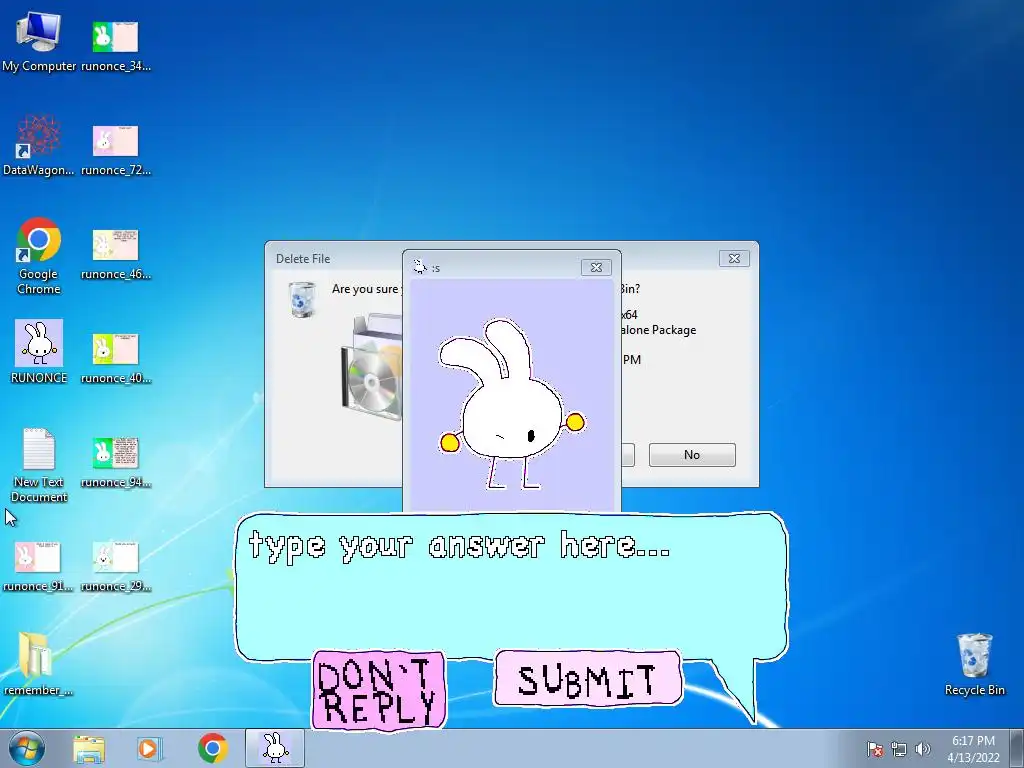Click the type your answer here field
This screenshot has width=1024, height=768.
coord(511,586)
